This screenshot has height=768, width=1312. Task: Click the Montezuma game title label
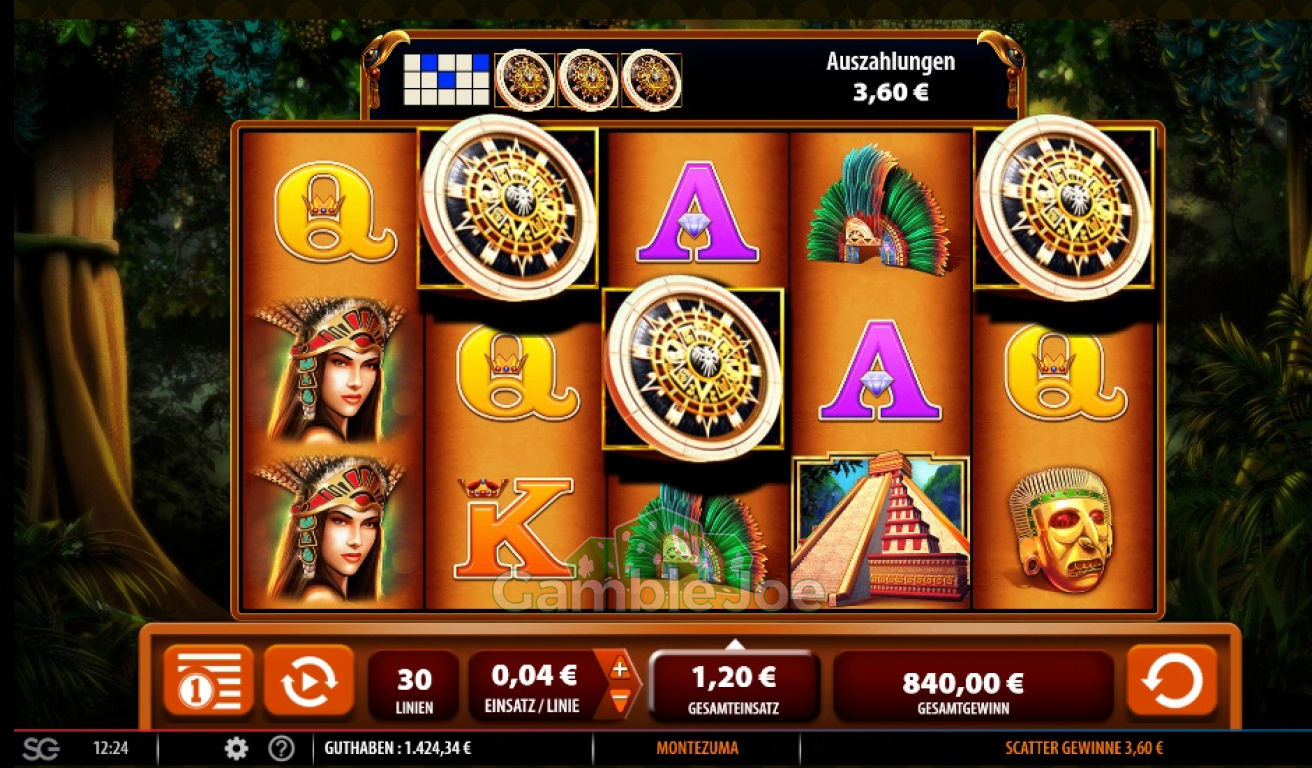[697, 748]
